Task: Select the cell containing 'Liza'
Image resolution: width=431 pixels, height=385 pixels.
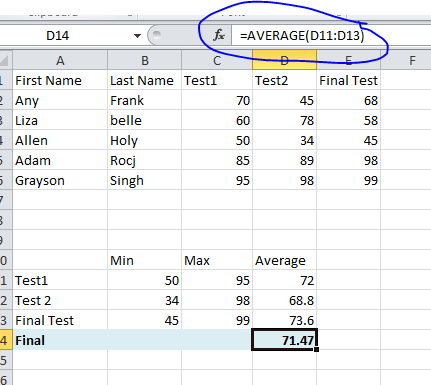Action: (60, 120)
